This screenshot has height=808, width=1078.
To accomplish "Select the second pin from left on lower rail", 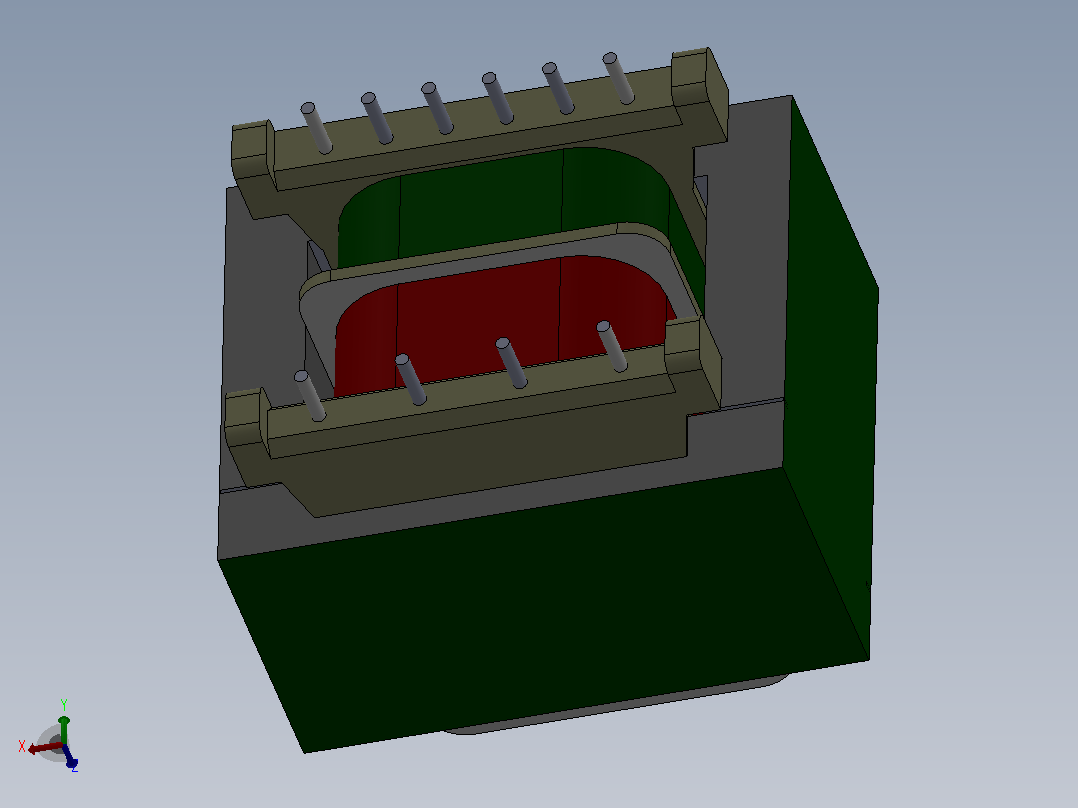I will click(x=410, y=379).
